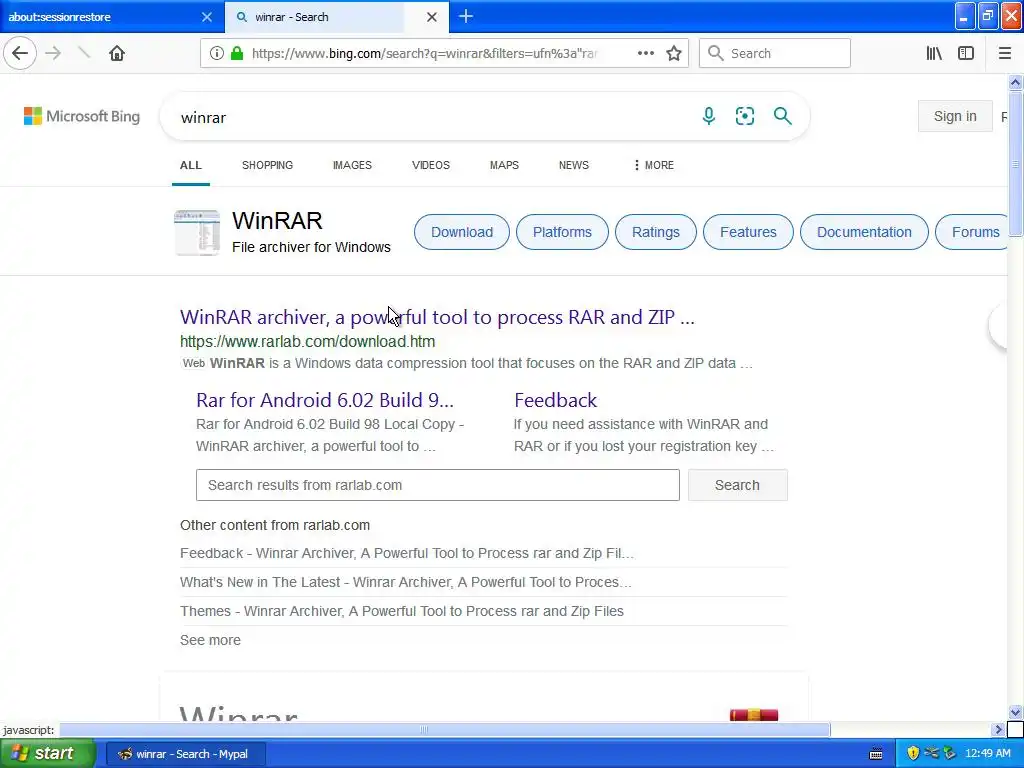Screen dimensions: 1024x768
Task: Click the network connection tray icon
Action: (x=931, y=754)
